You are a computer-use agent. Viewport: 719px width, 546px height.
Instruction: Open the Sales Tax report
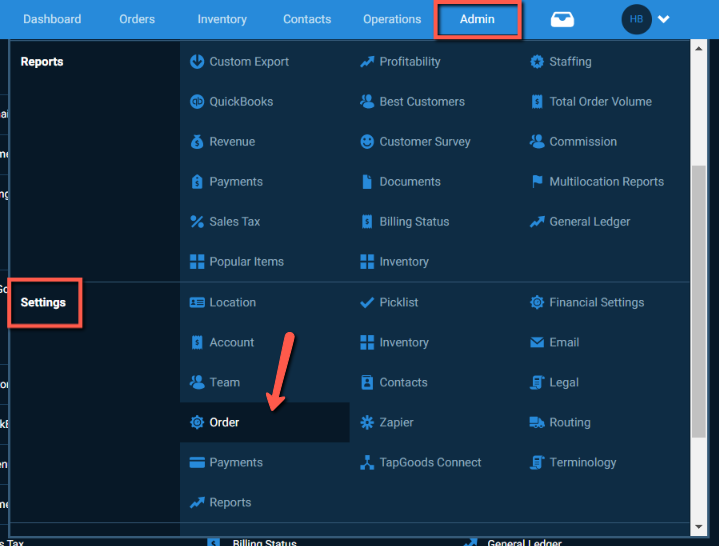tap(235, 222)
